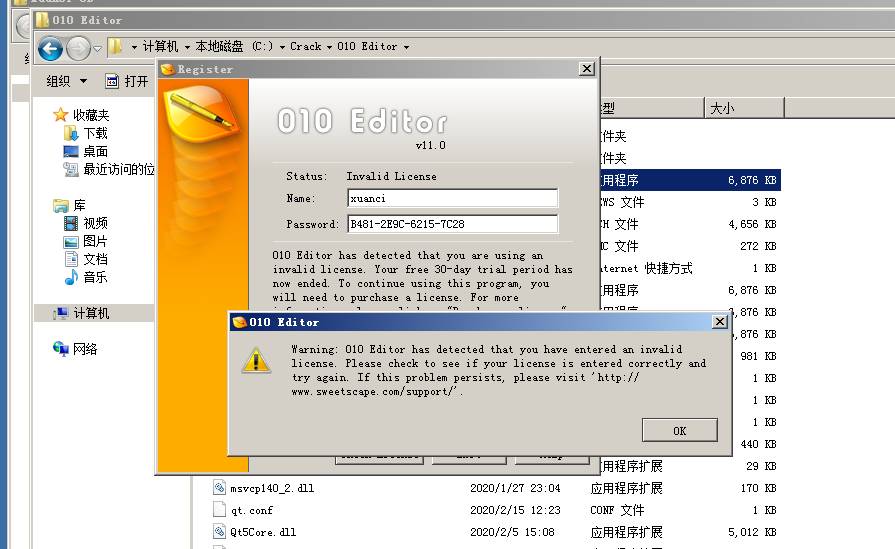895x549 pixels.
Task: Click the 音乐 music note icon
Action: point(71,277)
